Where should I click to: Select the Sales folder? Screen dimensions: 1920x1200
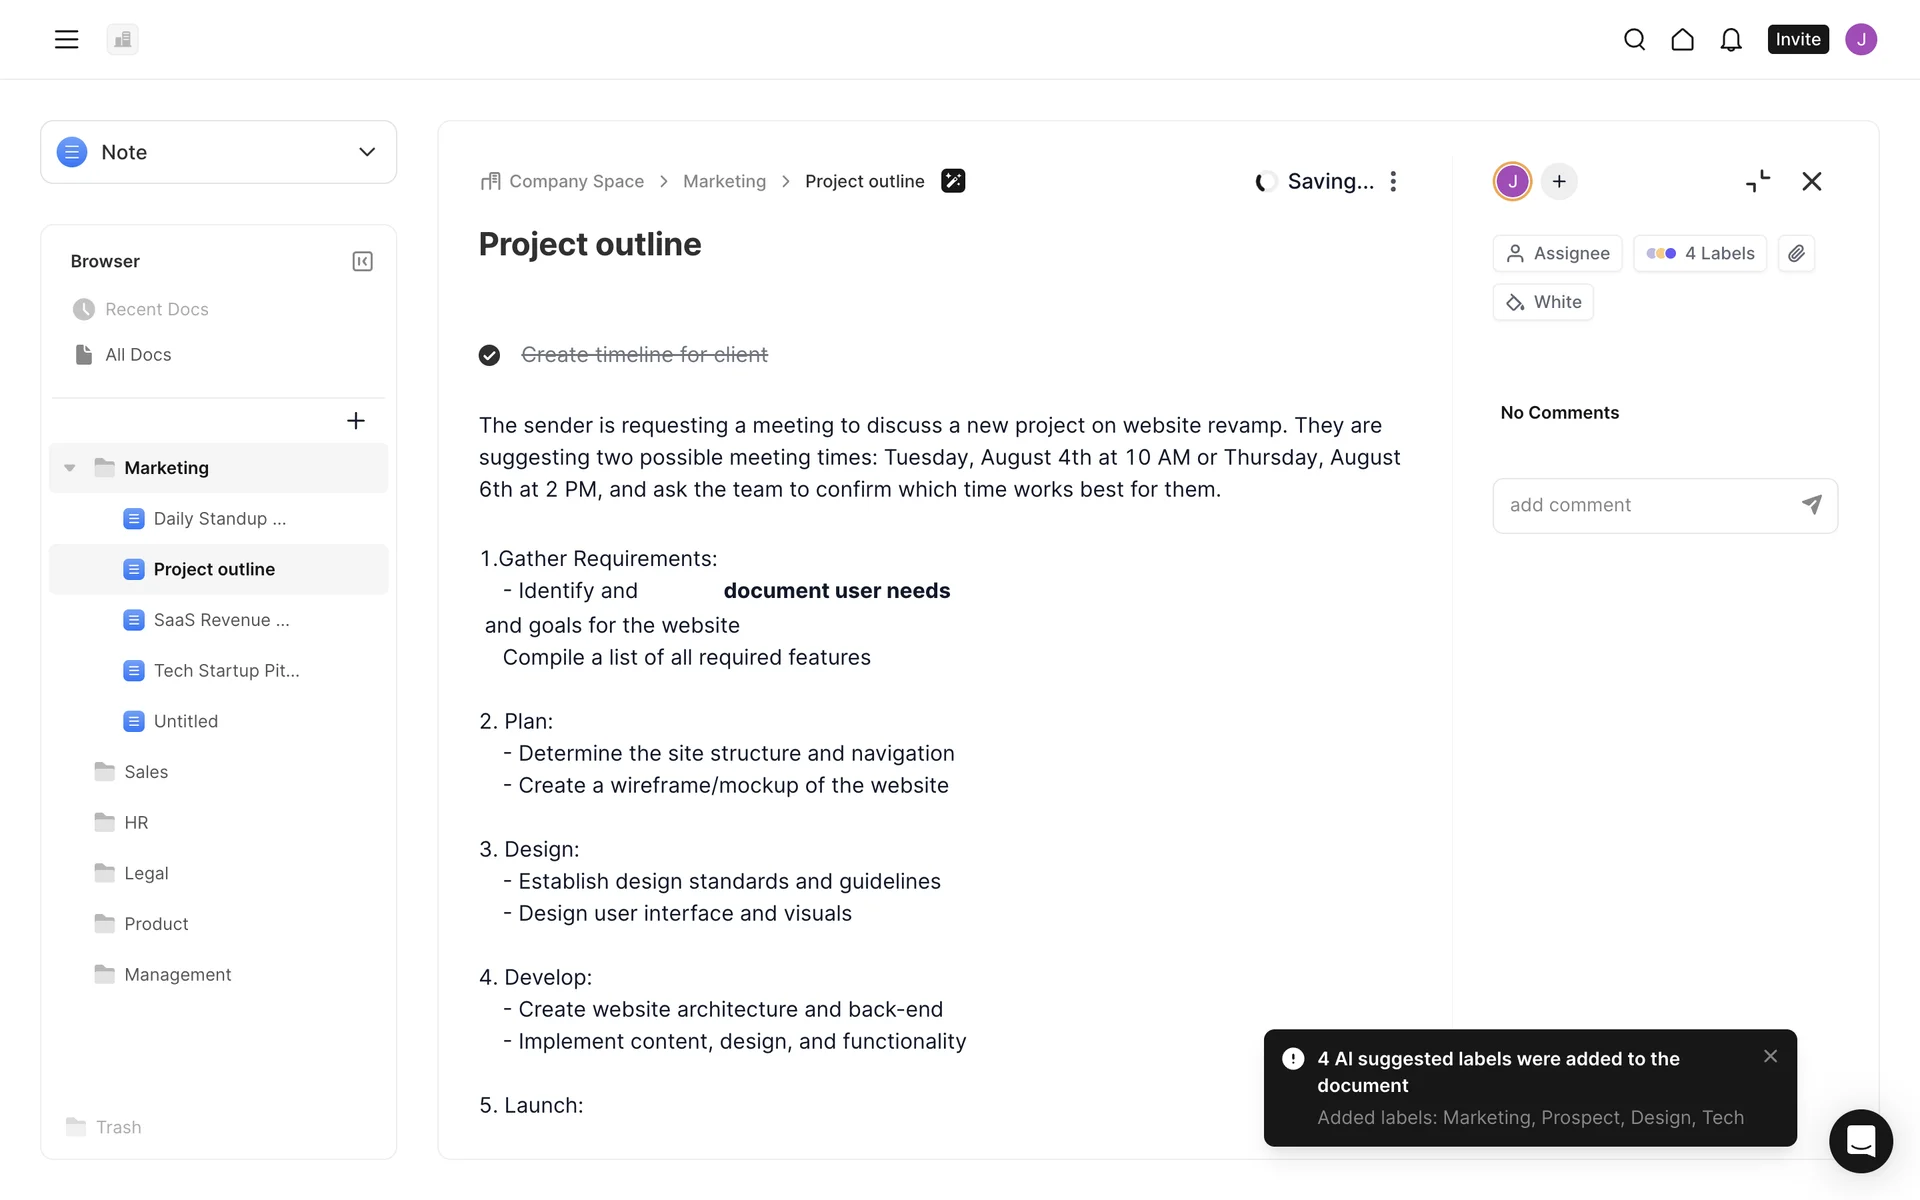tap(146, 771)
